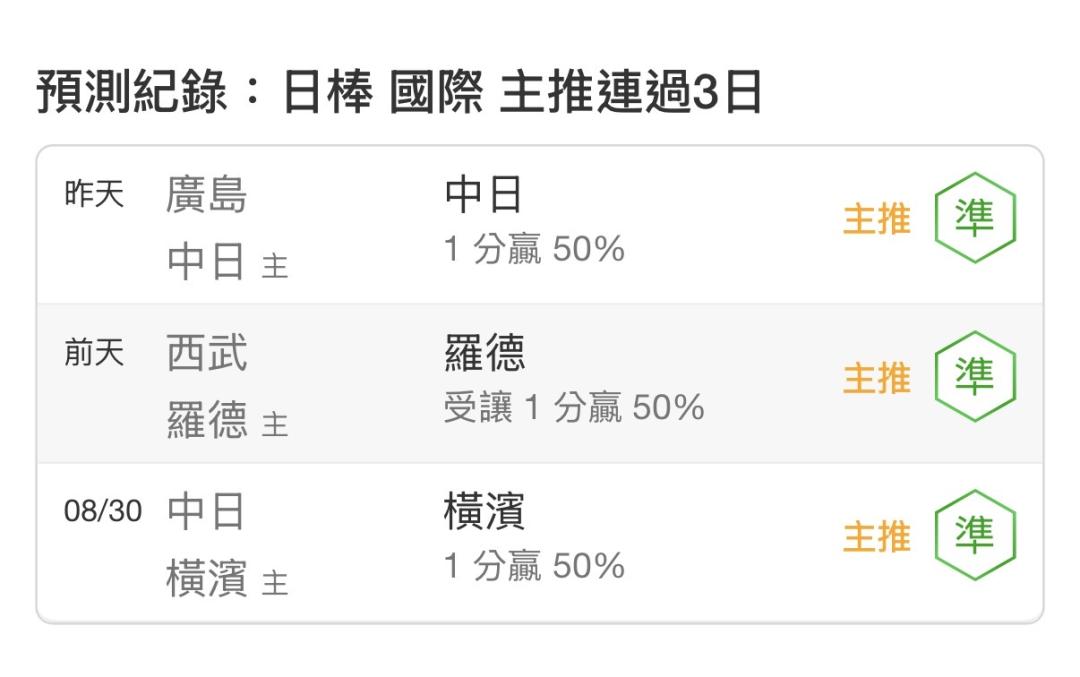Image resolution: width=1080 pixels, height=677 pixels.
Task: Click the 準 hexagon badge in 前天 row
Action: coord(975,376)
